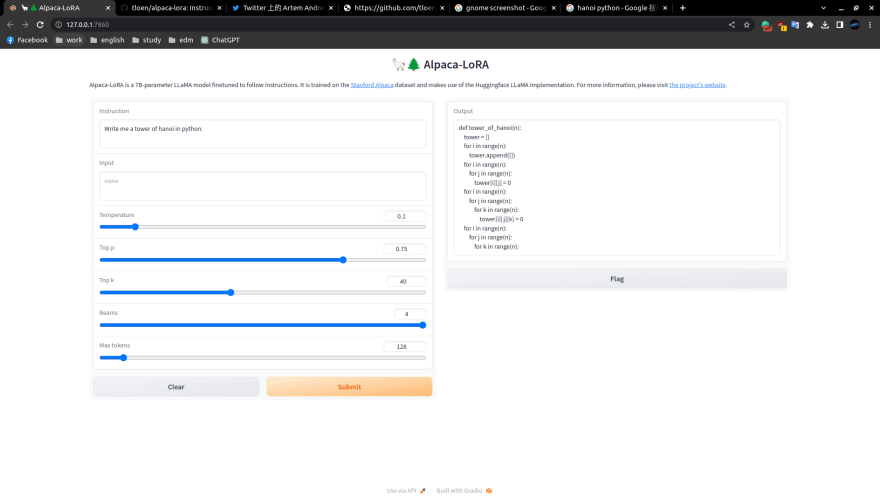The image size is (880, 503).
Task: Click the Clear button
Action: [176, 387]
